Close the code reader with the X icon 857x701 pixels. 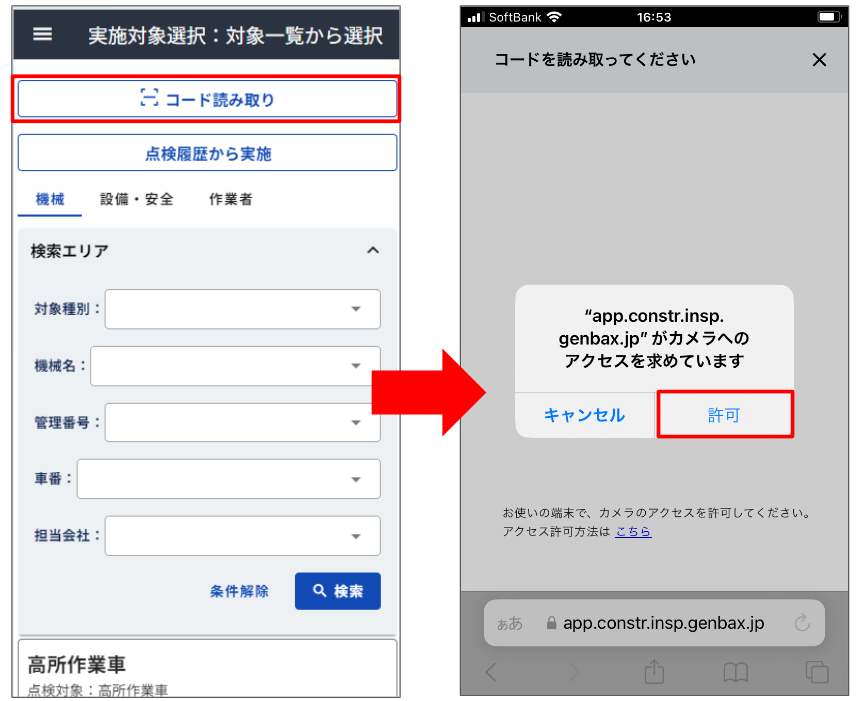tap(819, 60)
